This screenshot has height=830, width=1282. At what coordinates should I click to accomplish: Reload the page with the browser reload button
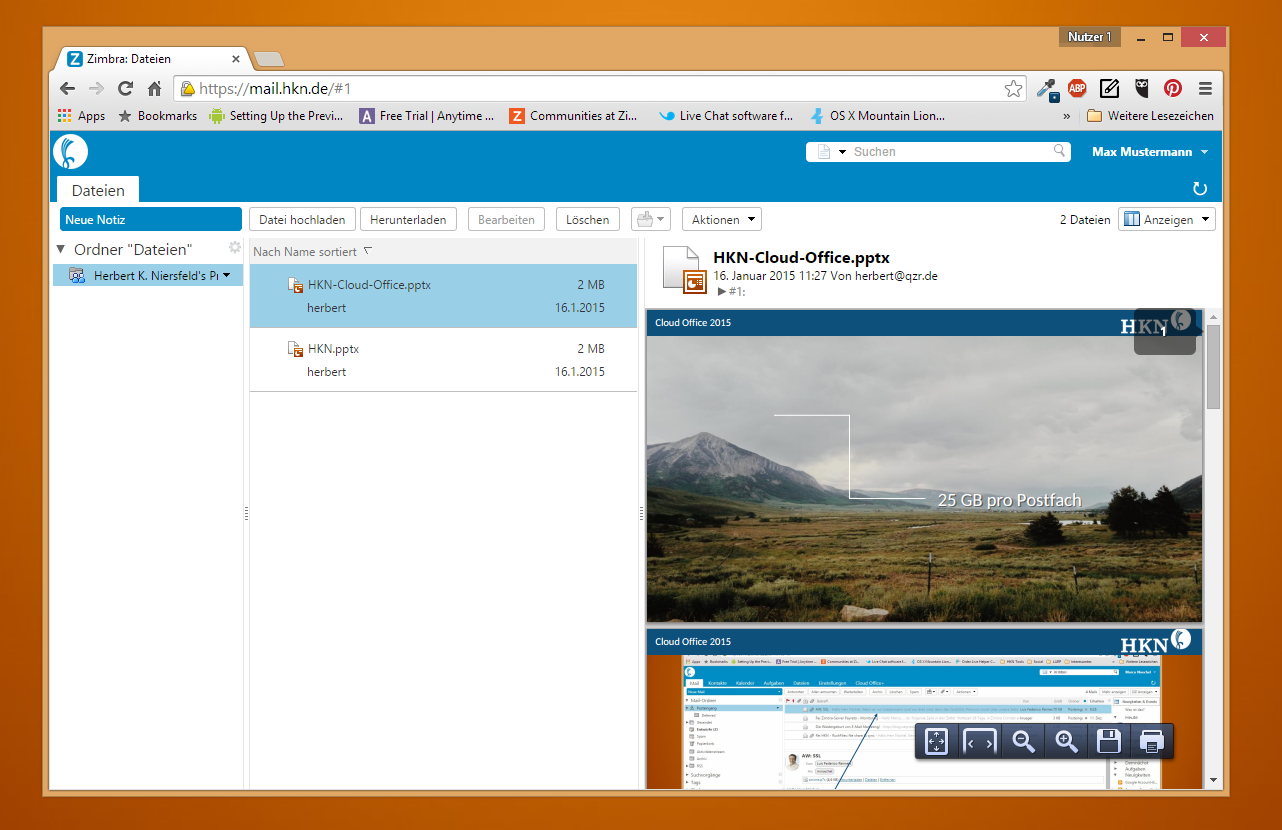coord(125,88)
